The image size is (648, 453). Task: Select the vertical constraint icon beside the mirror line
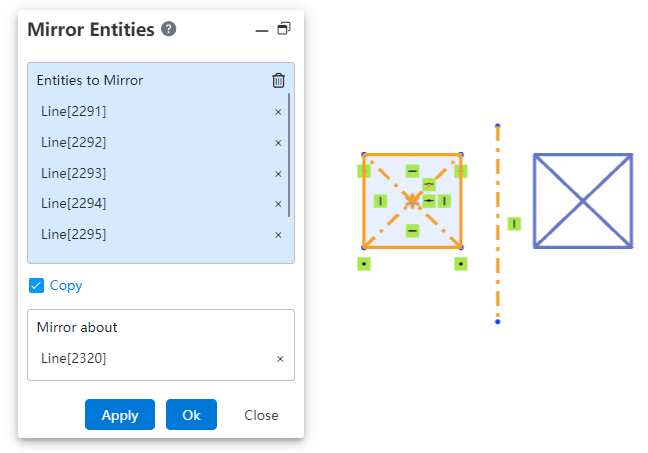pos(514,224)
